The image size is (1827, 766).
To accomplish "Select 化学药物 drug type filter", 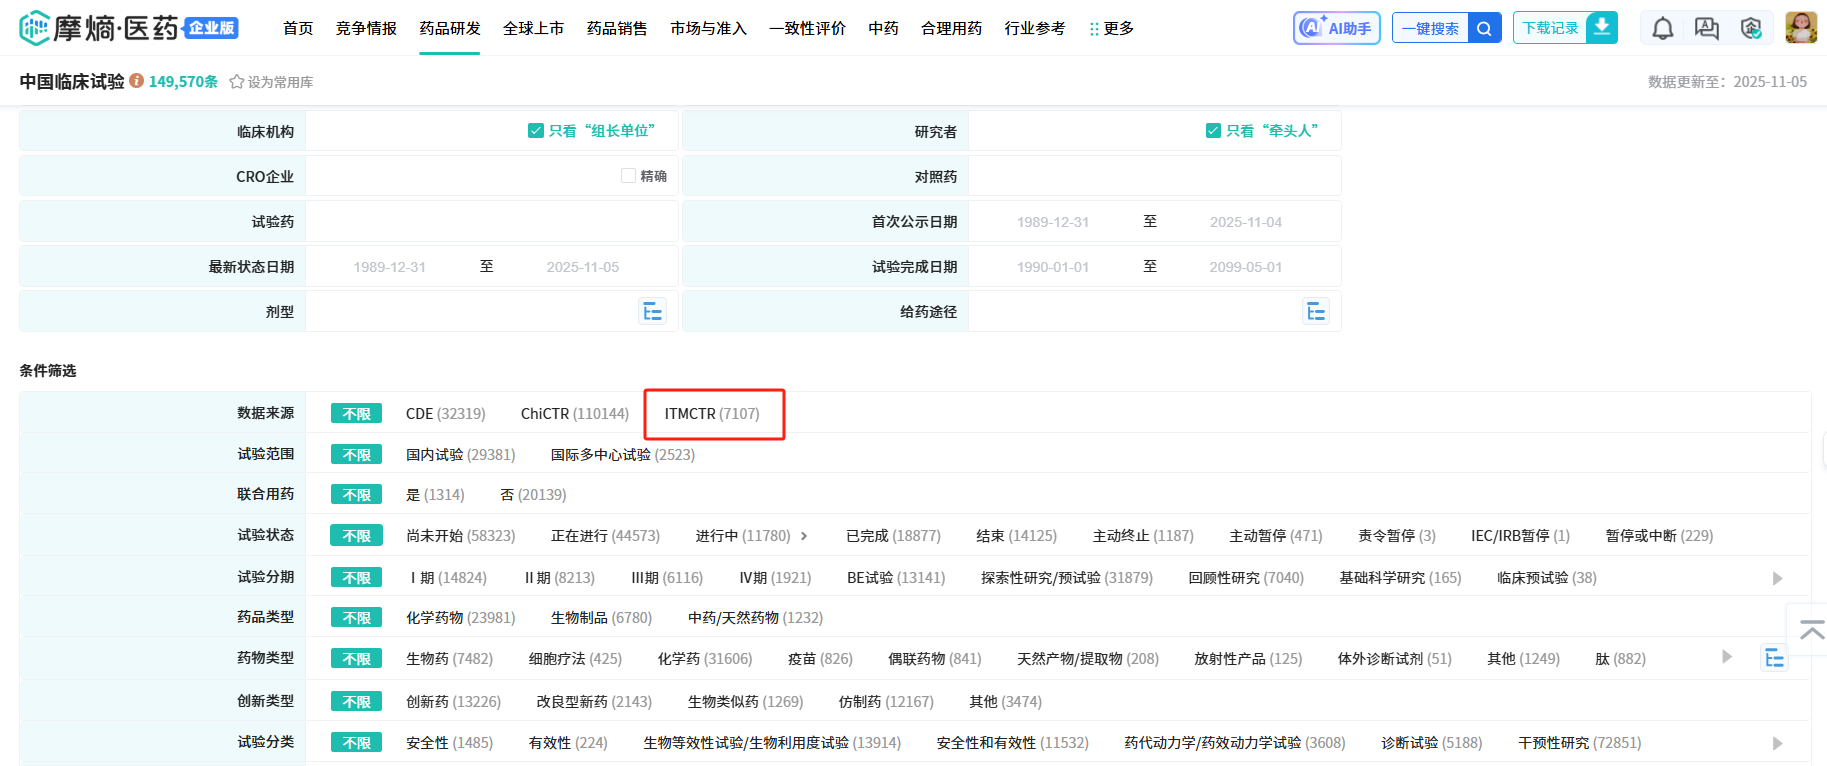I will 460,618.
